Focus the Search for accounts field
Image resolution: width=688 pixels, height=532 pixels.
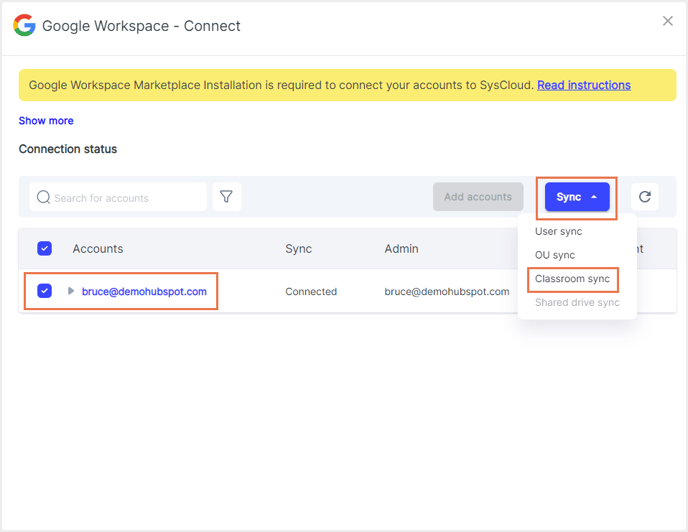(x=118, y=197)
